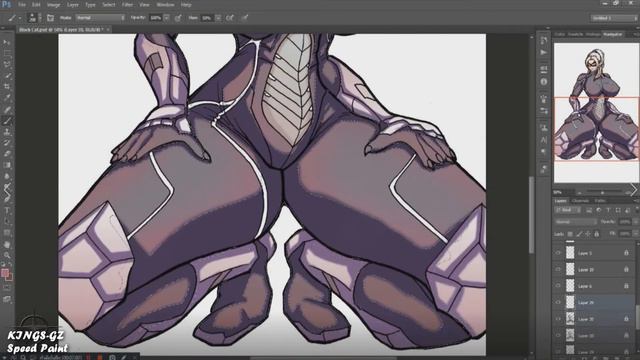Image resolution: width=640 pixels, height=360 pixels.
Task: Select the Shape tool
Action: point(7,233)
